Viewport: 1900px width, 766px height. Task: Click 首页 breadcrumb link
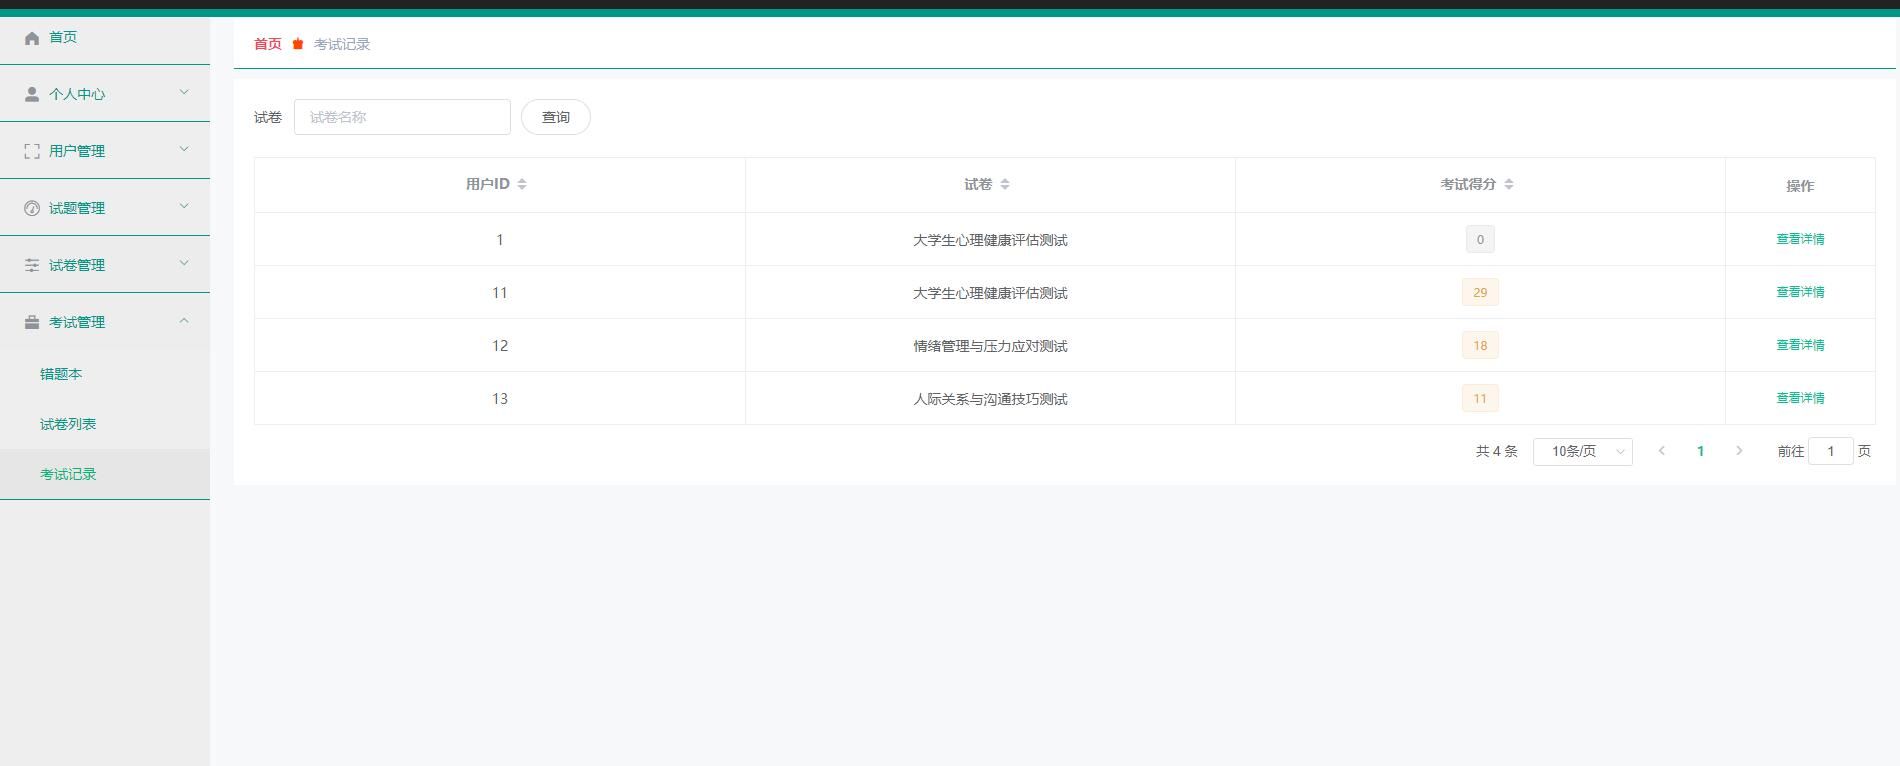(x=267, y=44)
